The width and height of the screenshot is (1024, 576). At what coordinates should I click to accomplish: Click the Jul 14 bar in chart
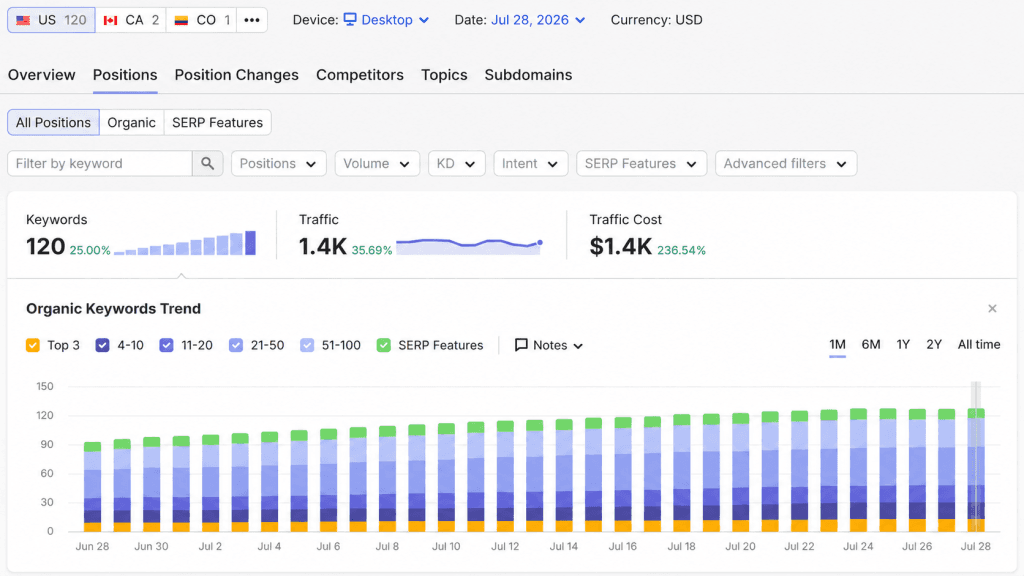[564, 476]
